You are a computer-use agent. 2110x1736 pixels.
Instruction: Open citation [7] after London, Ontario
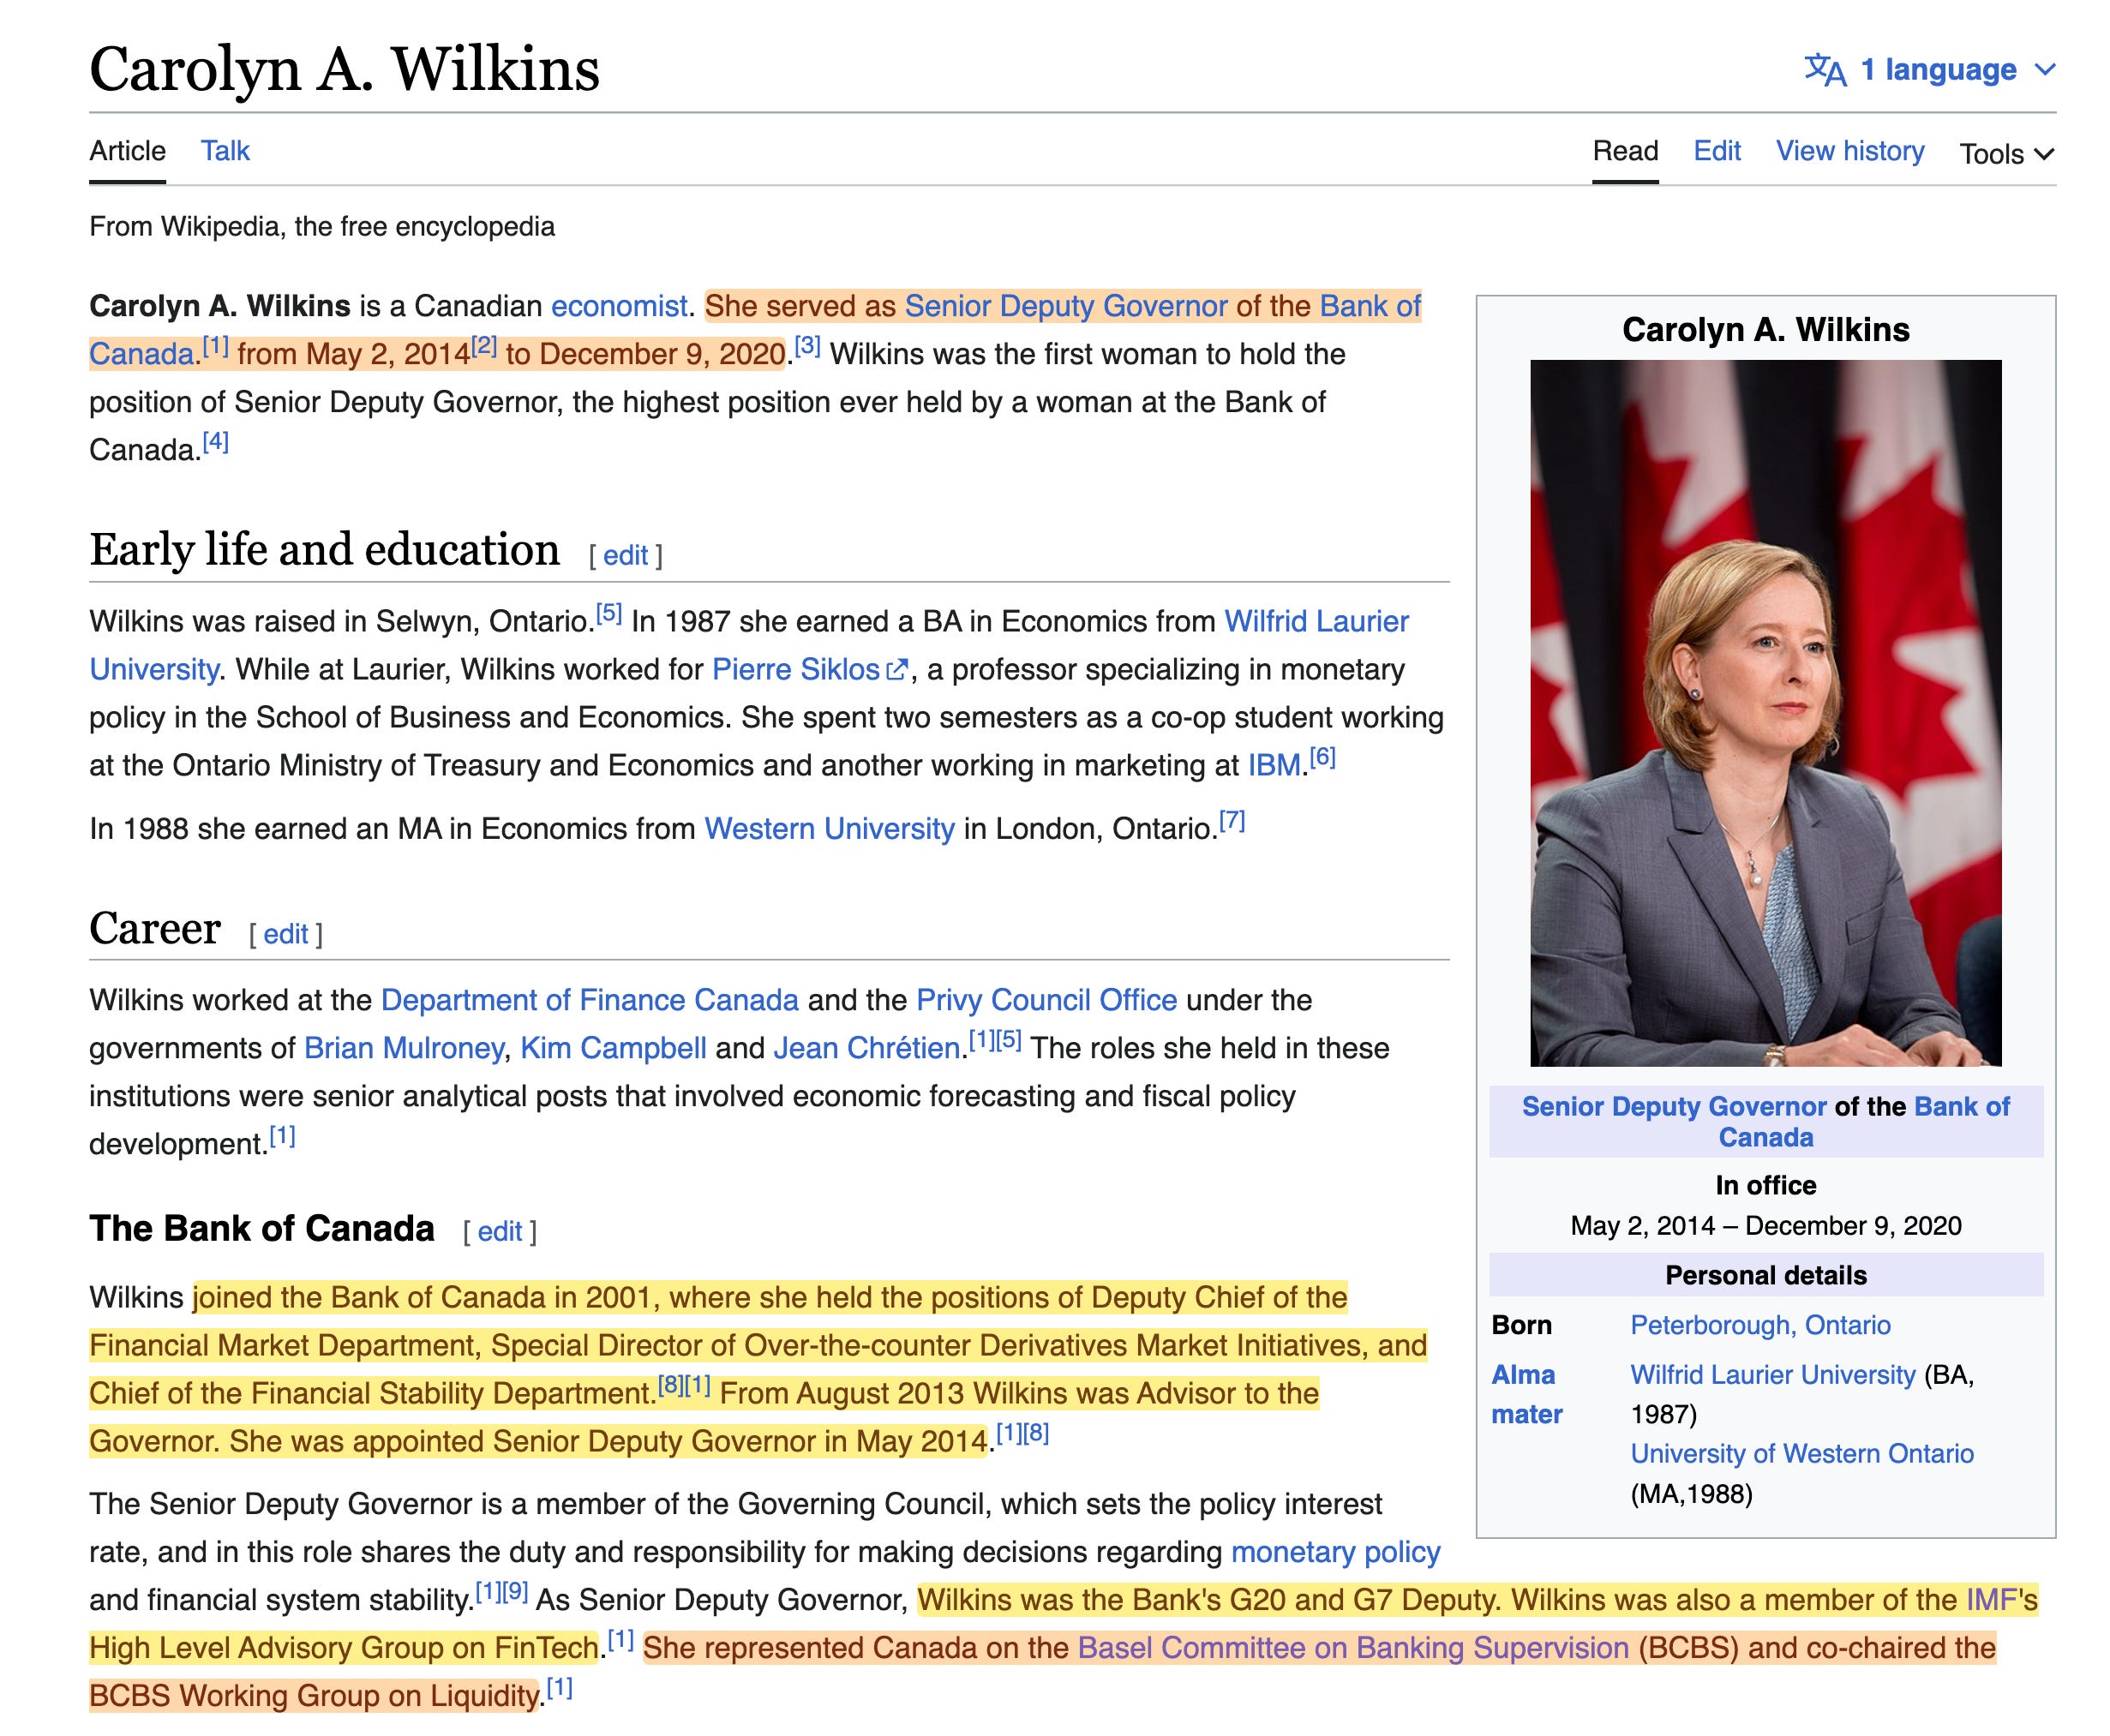pos(1232,821)
